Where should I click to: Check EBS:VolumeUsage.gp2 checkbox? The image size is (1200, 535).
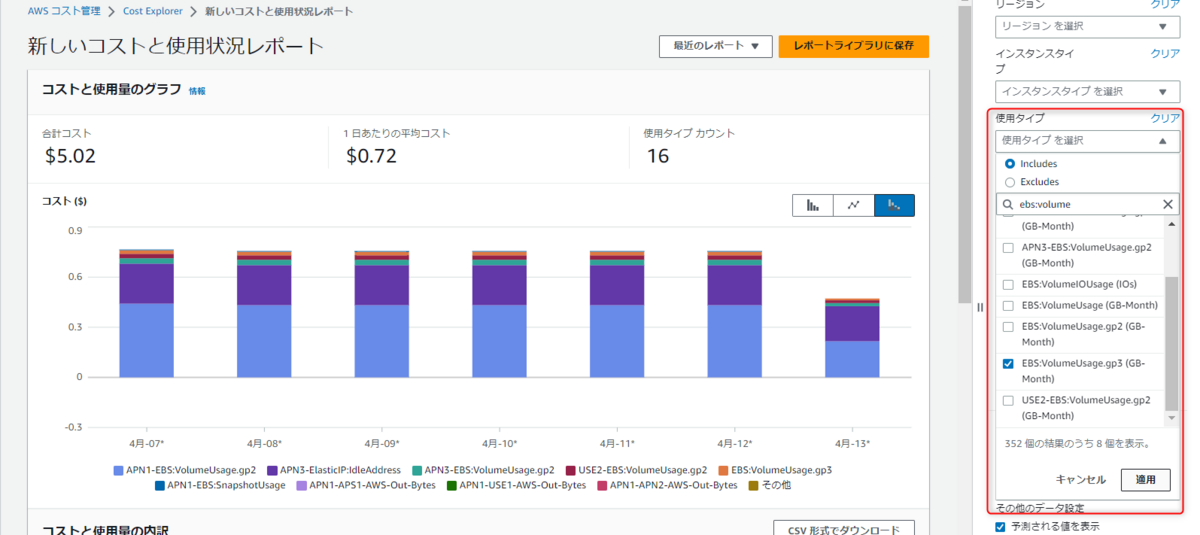pyautogui.click(x=1008, y=326)
